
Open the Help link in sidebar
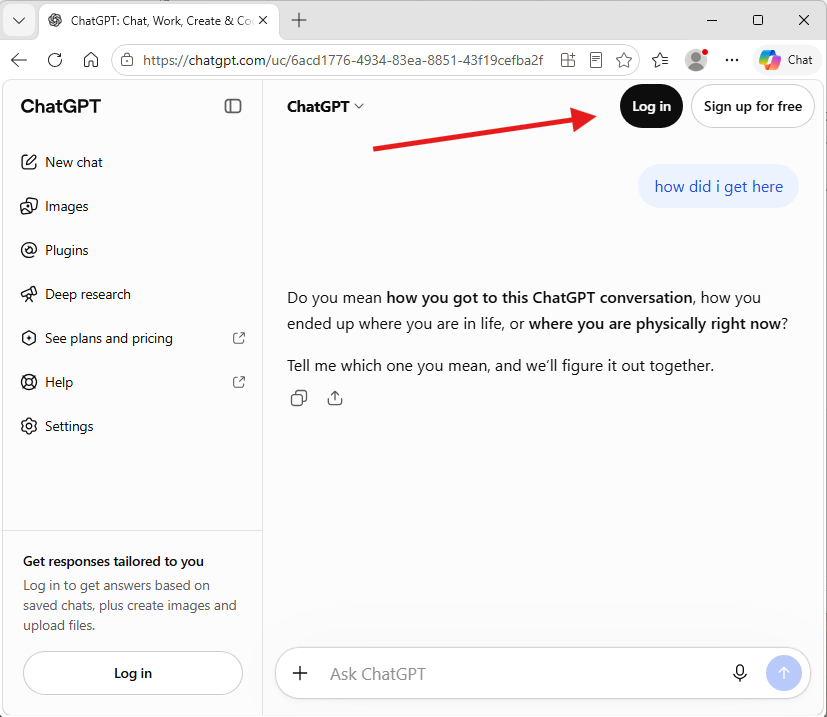click(x=132, y=382)
